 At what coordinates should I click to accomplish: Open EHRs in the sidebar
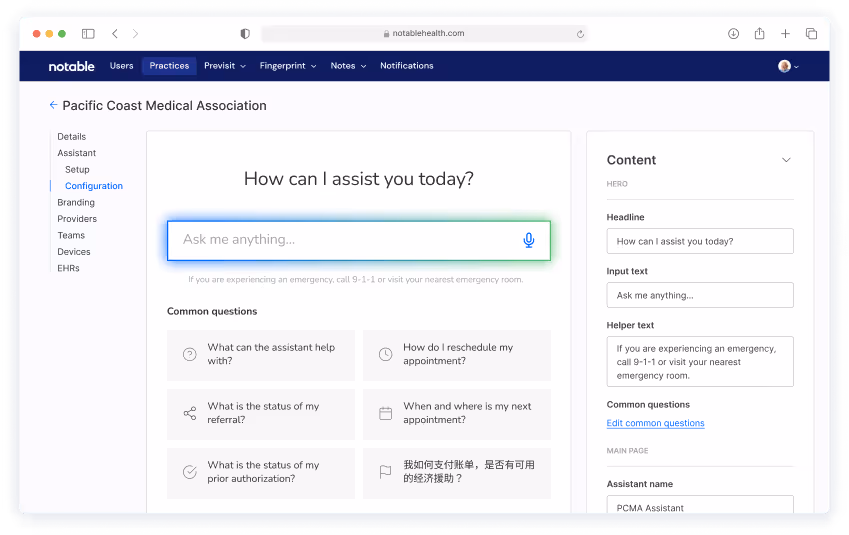point(68,268)
